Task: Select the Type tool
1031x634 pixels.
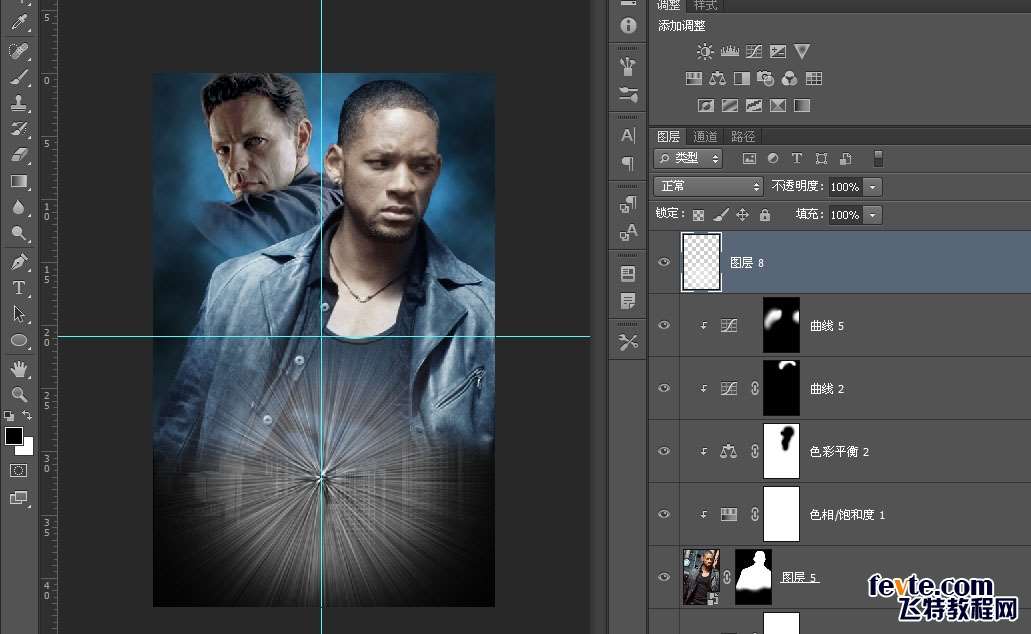Action: (19, 287)
